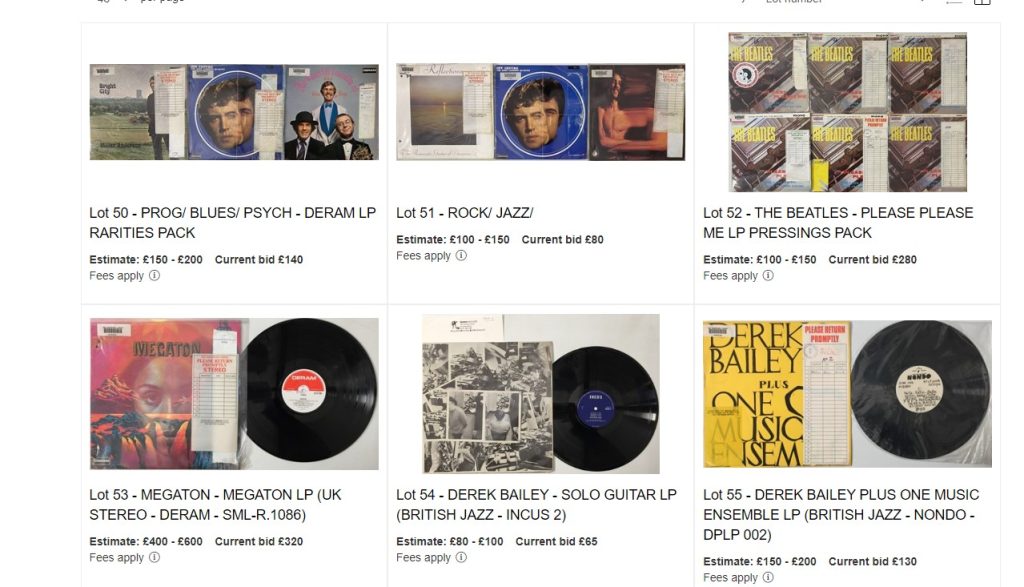Show fee info for Lot 52 Beatles pack
This screenshot has height=587, width=1024.
tap(768, 276)
